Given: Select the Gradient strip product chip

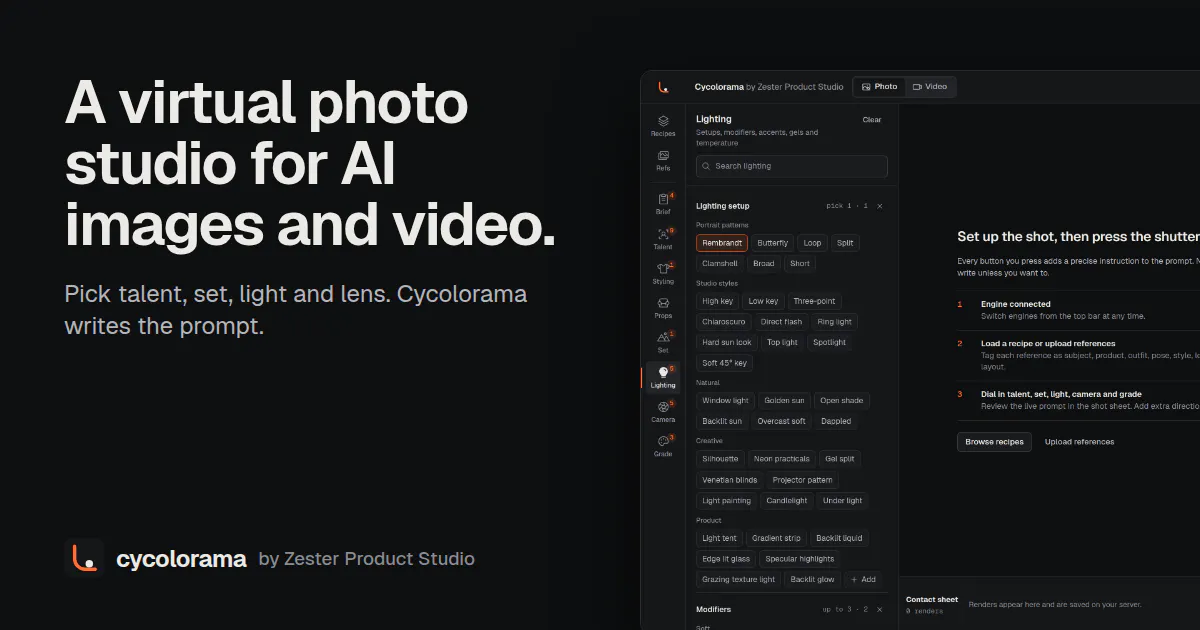Looking at the screenshot, I should click(x=777, y=538).
